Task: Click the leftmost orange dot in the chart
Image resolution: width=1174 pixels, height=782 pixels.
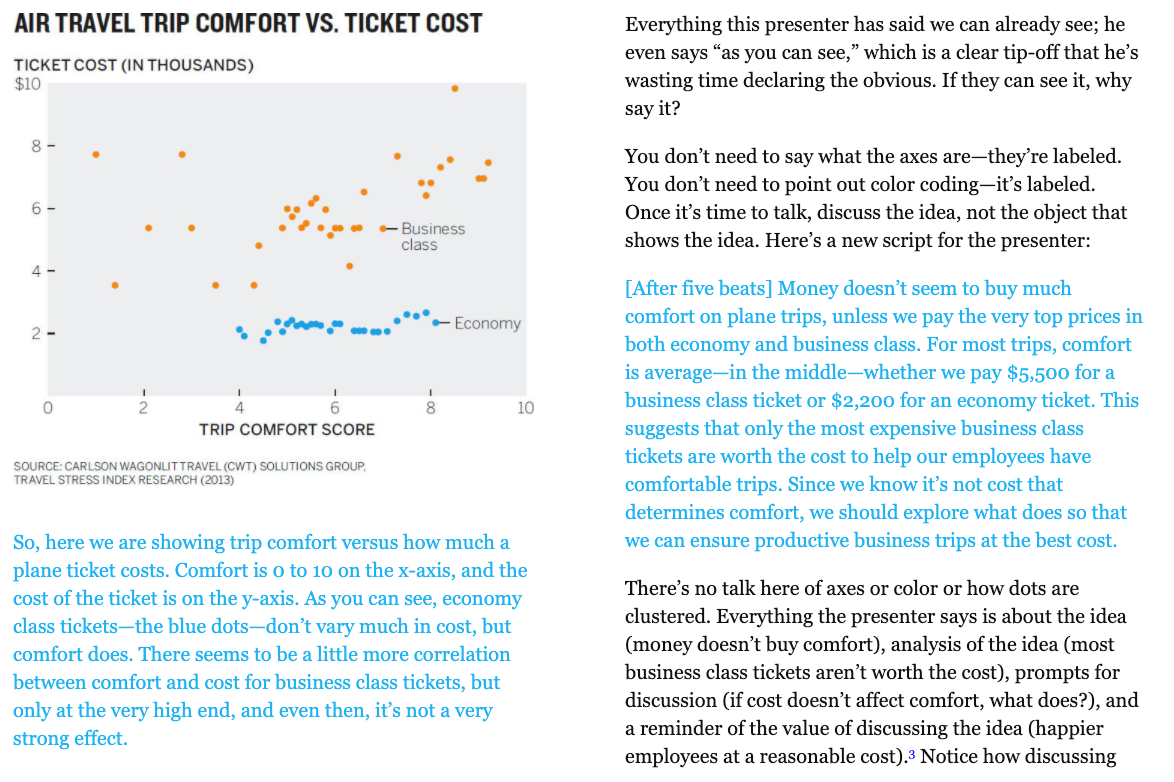Action: coord(96,154)
